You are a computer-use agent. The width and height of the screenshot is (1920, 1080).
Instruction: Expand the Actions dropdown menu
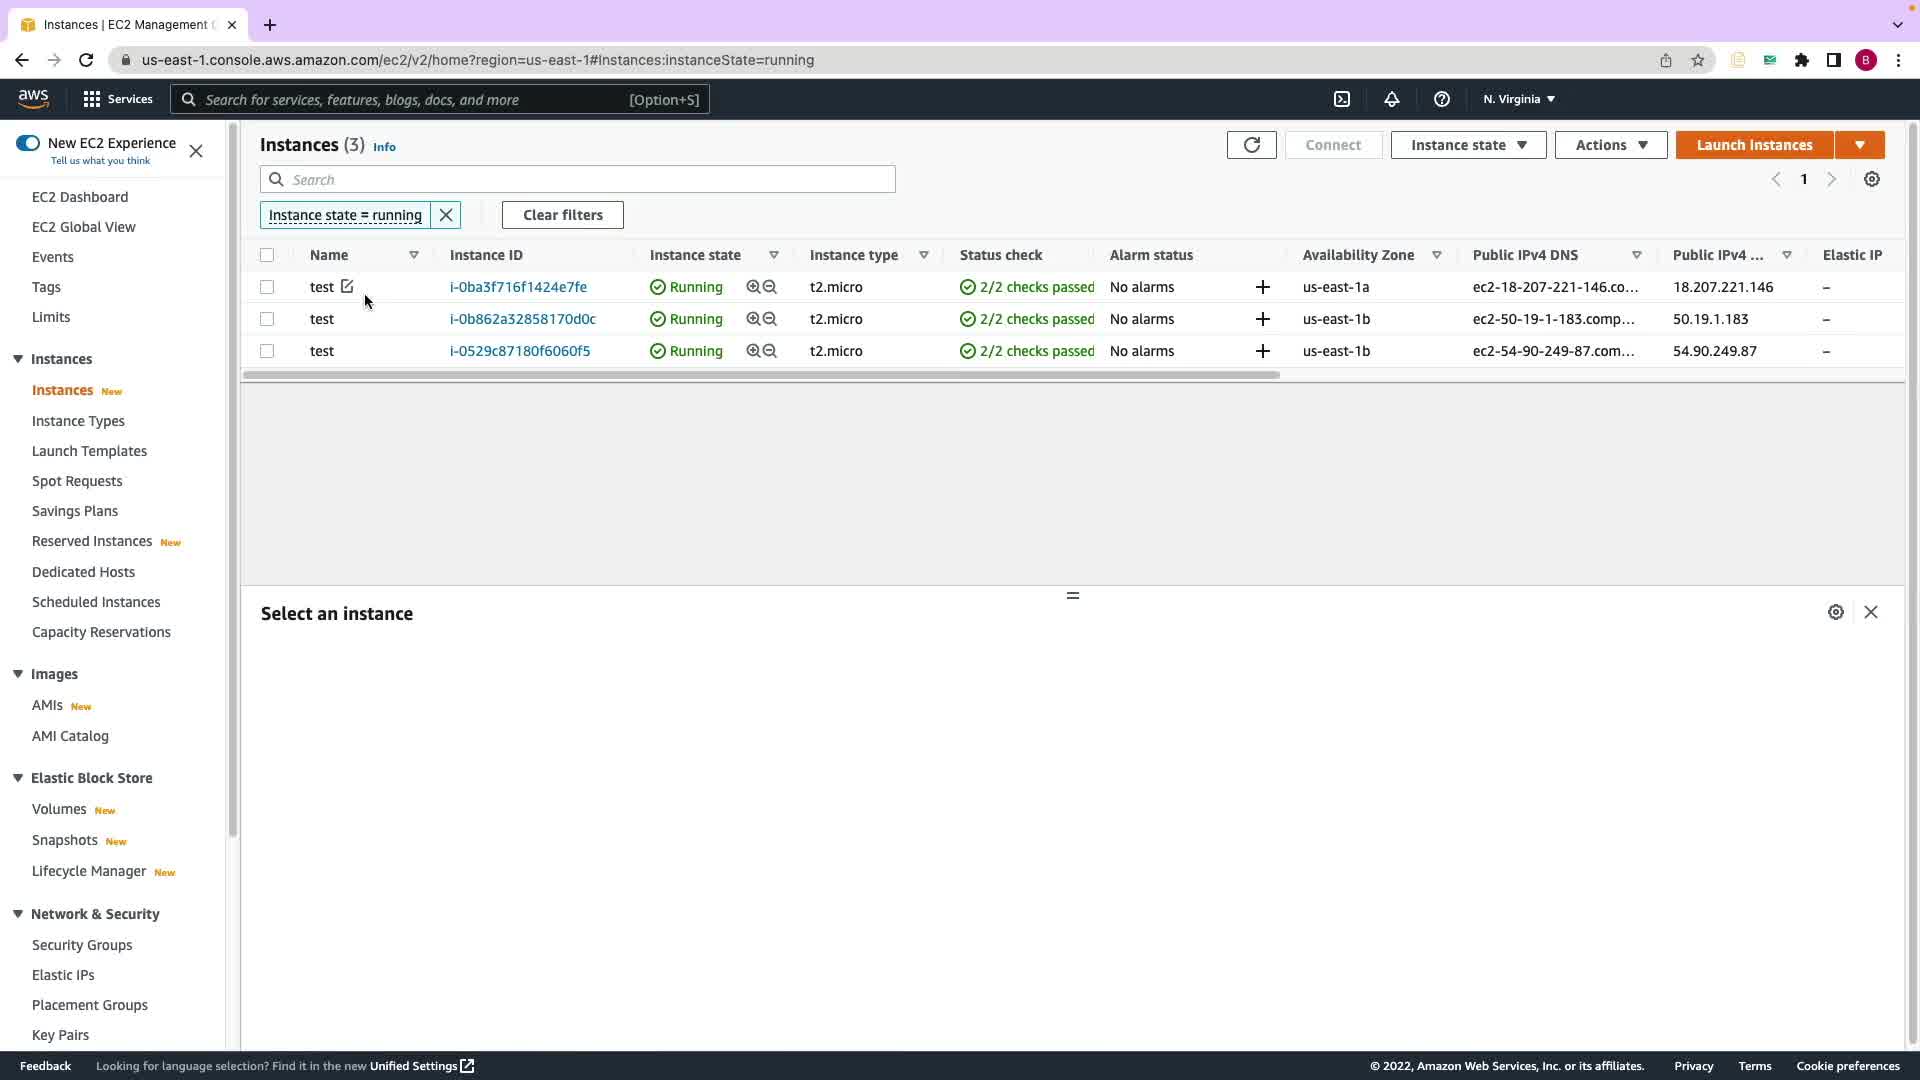pyautogui.click(x=1610, y=145)
